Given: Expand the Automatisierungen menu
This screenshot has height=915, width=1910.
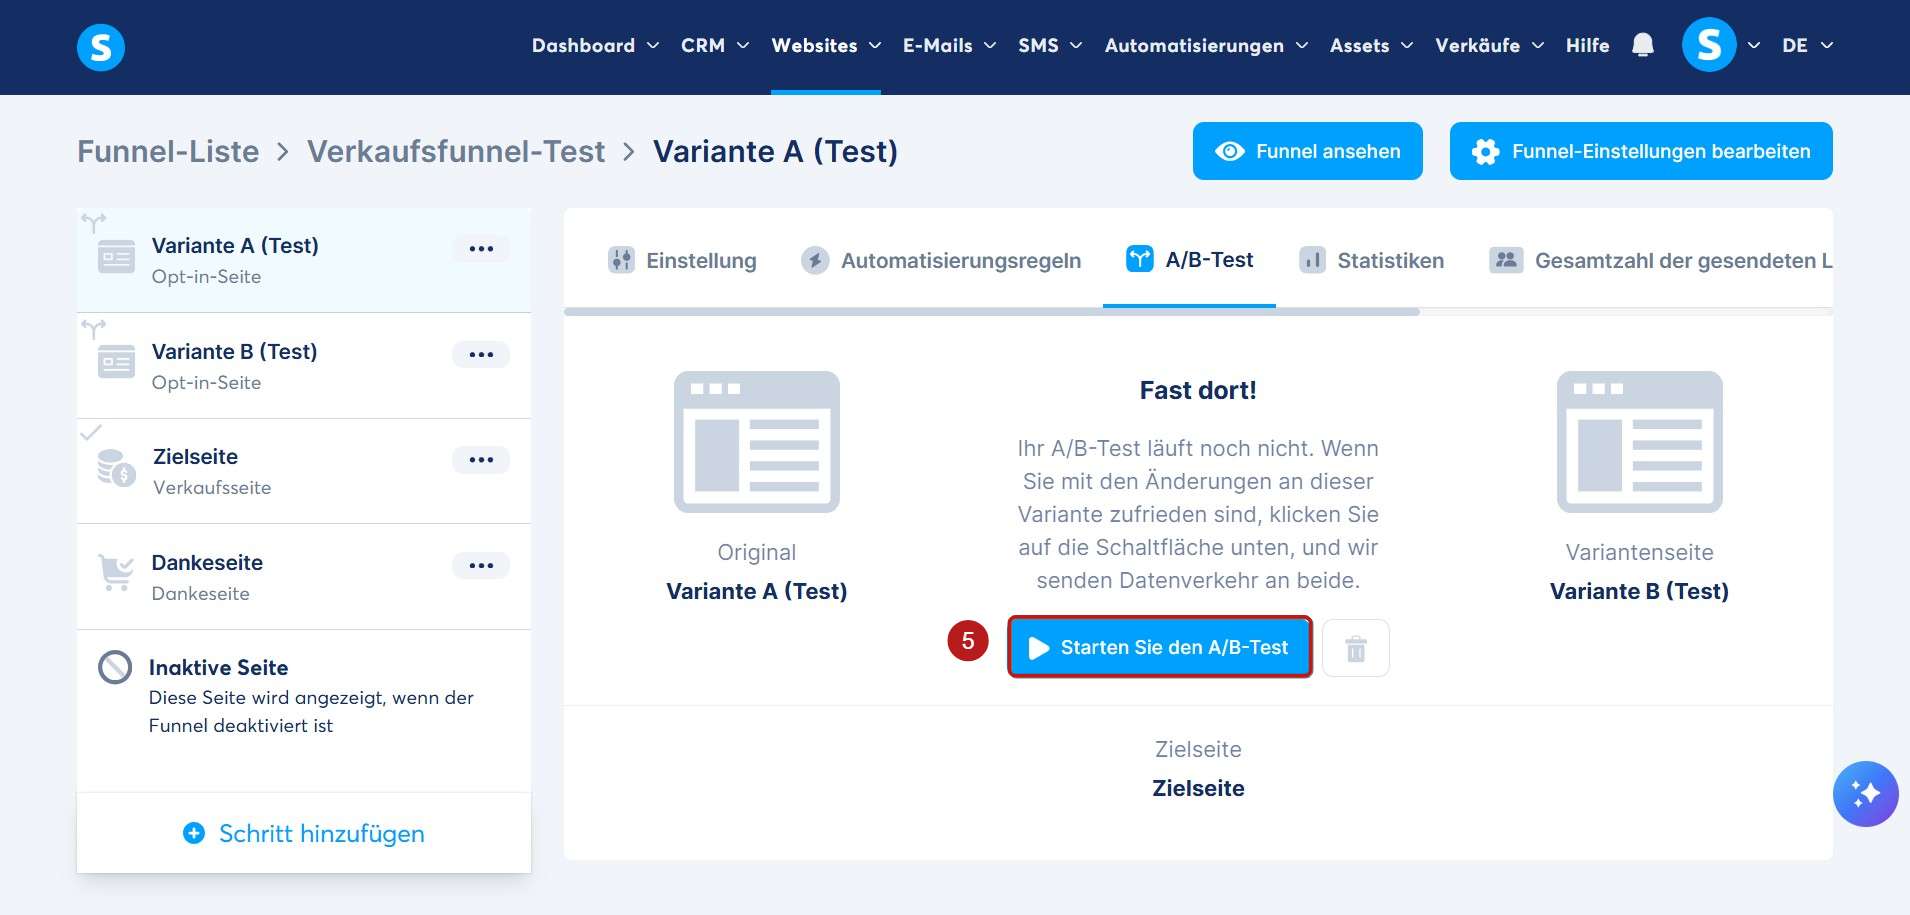Looking at the screenshot, I should (1206, 45).
